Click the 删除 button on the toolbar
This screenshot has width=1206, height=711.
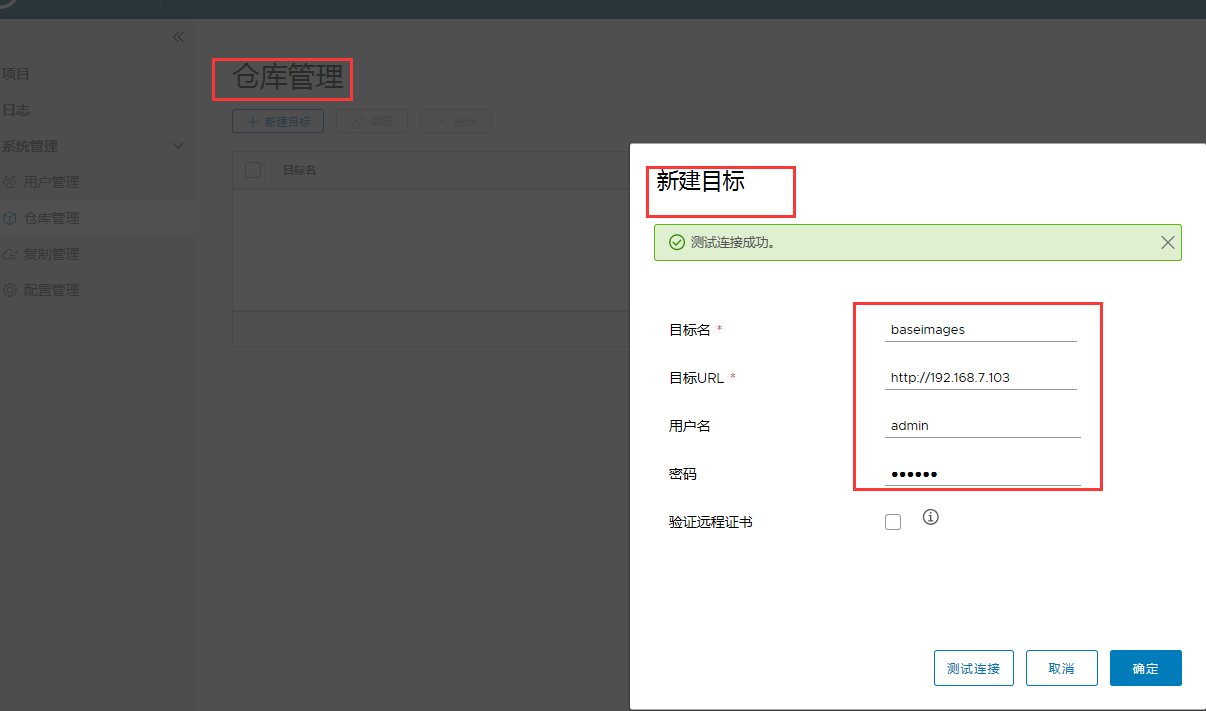pos(456,122)
